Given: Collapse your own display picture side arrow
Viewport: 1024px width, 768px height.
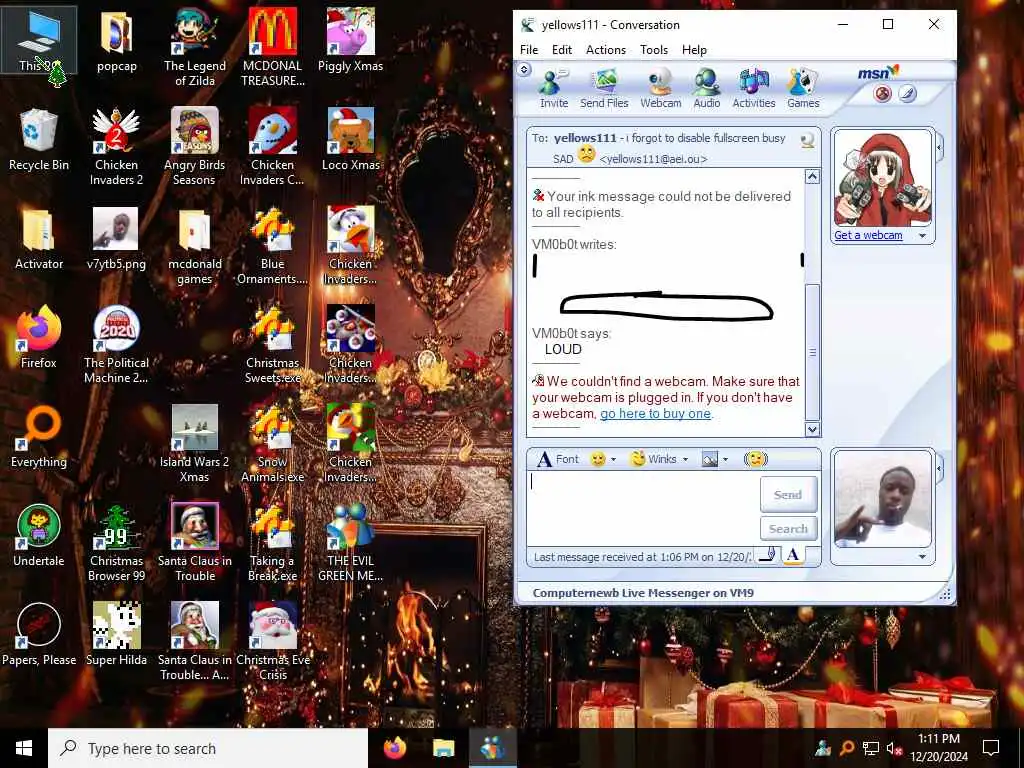Looking at the screenshot, I should pyautogui.click(x=940, y=468).
